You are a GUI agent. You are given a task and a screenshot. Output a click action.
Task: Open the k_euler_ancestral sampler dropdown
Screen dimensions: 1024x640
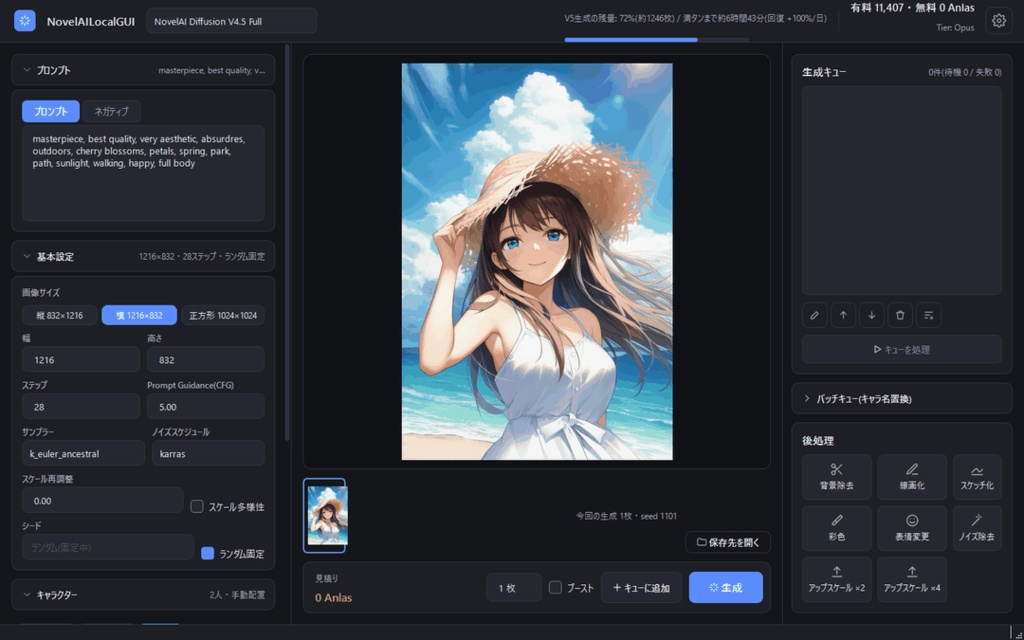click(x=84, y=453)
